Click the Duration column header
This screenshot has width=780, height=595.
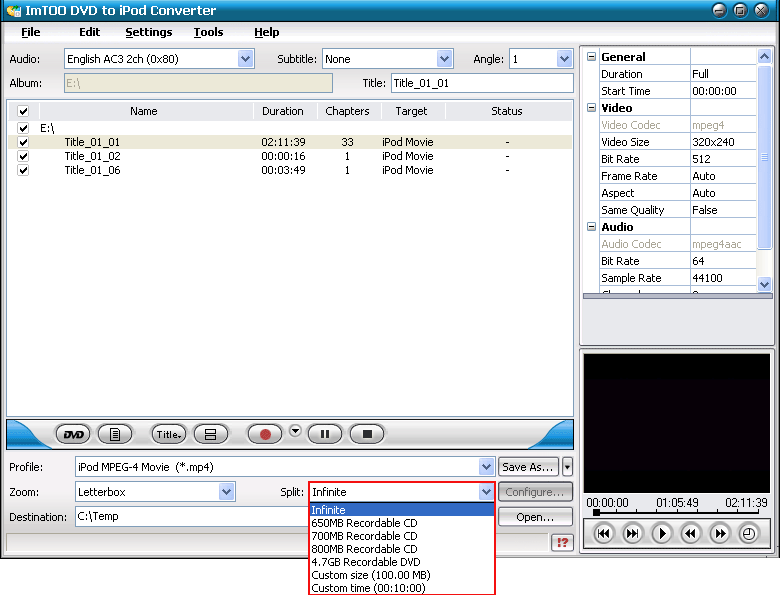pos(283,111)
